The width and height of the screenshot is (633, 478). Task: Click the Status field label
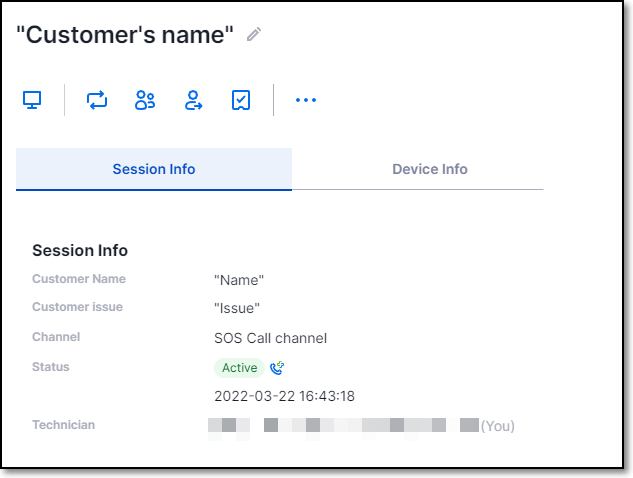51,367
